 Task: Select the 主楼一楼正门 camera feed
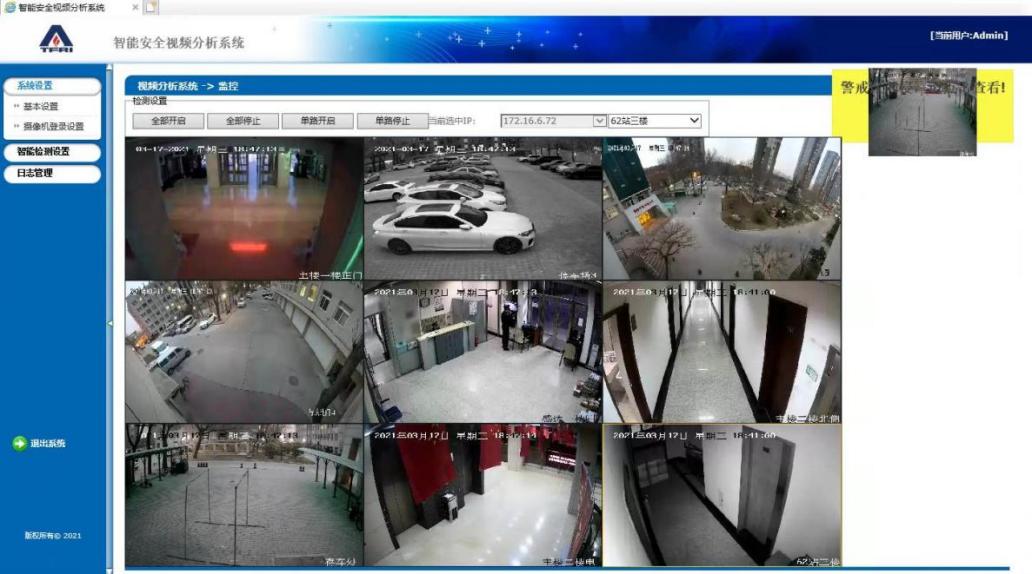click(243, 208)
